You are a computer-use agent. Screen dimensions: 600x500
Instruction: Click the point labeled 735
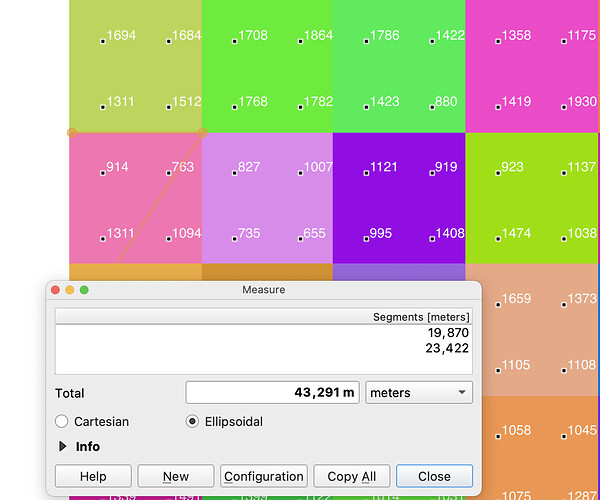click(235, 239)
